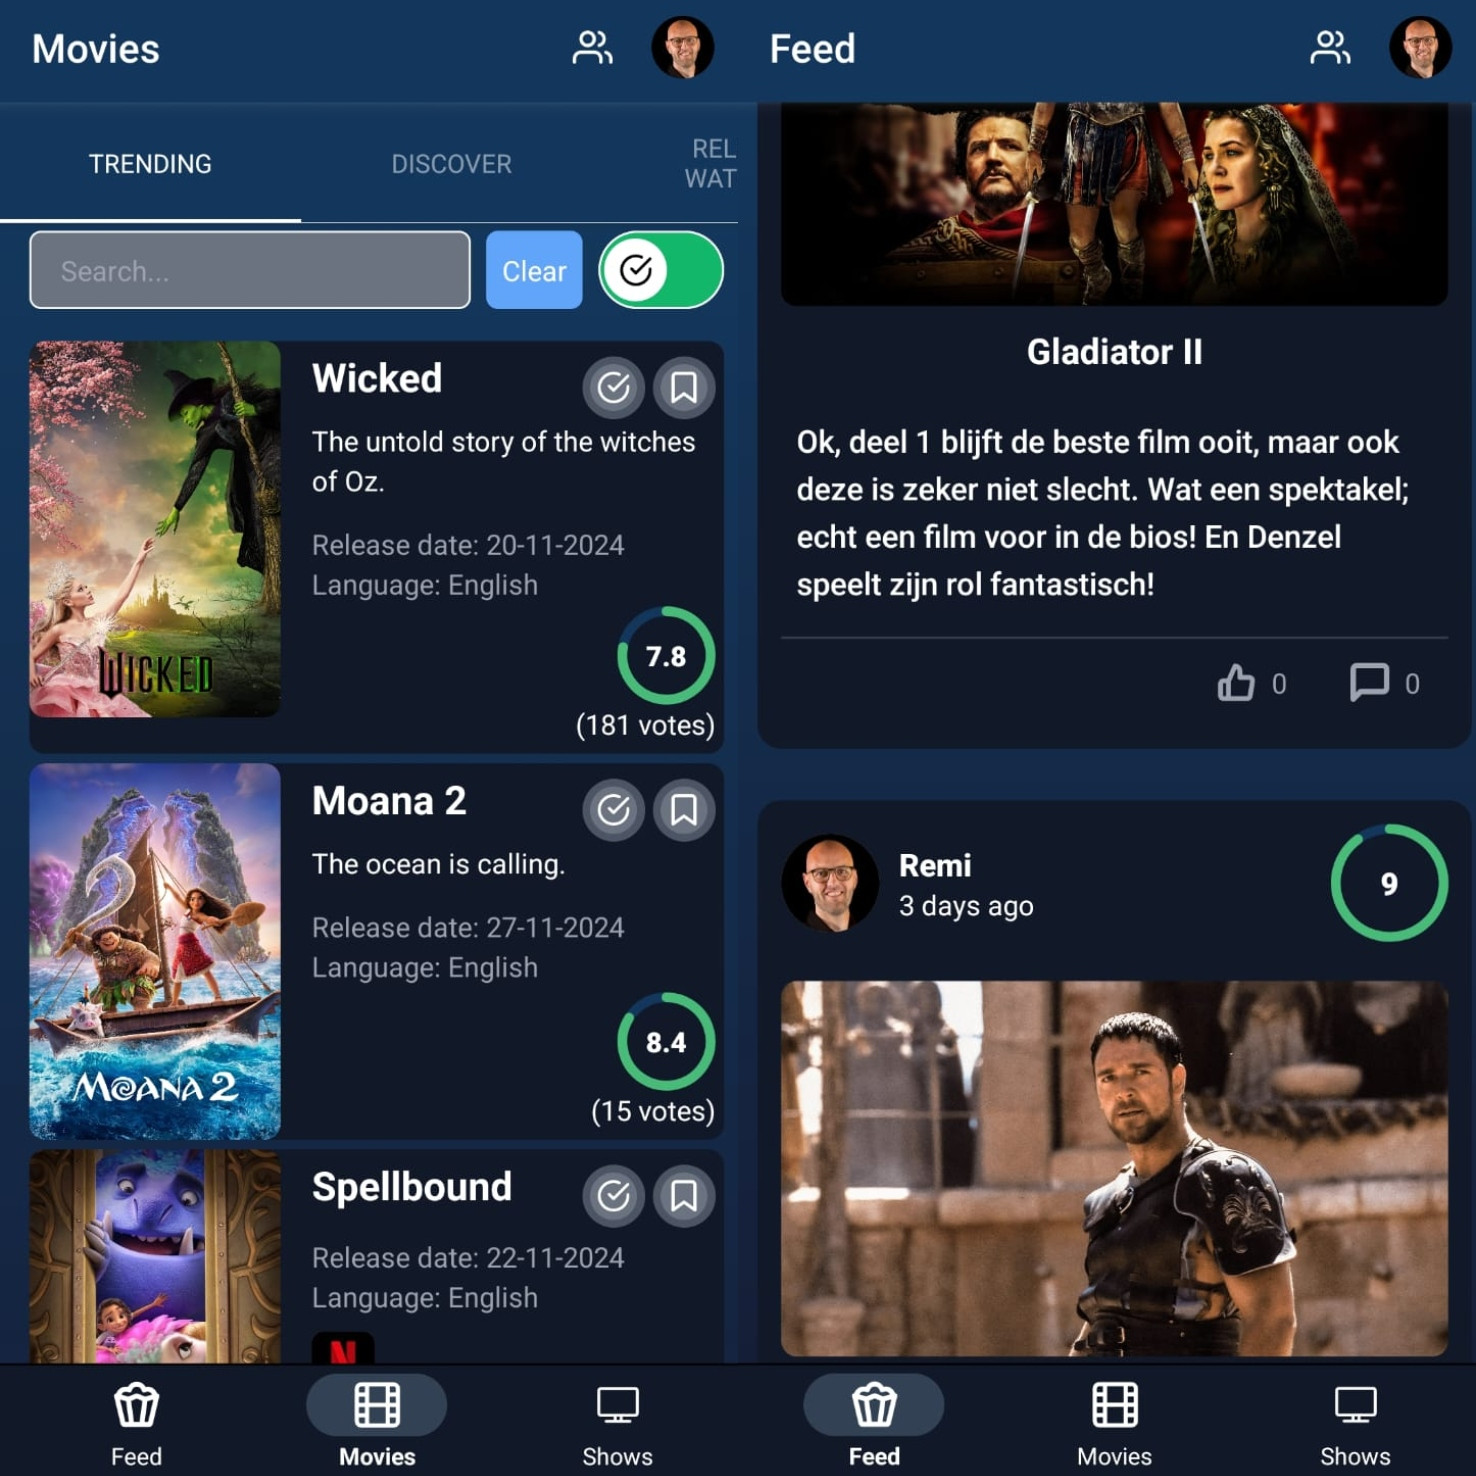The image size is (1476, 1476).
Task: Mark Moana 2 as watched
Action: pos(614,809)
